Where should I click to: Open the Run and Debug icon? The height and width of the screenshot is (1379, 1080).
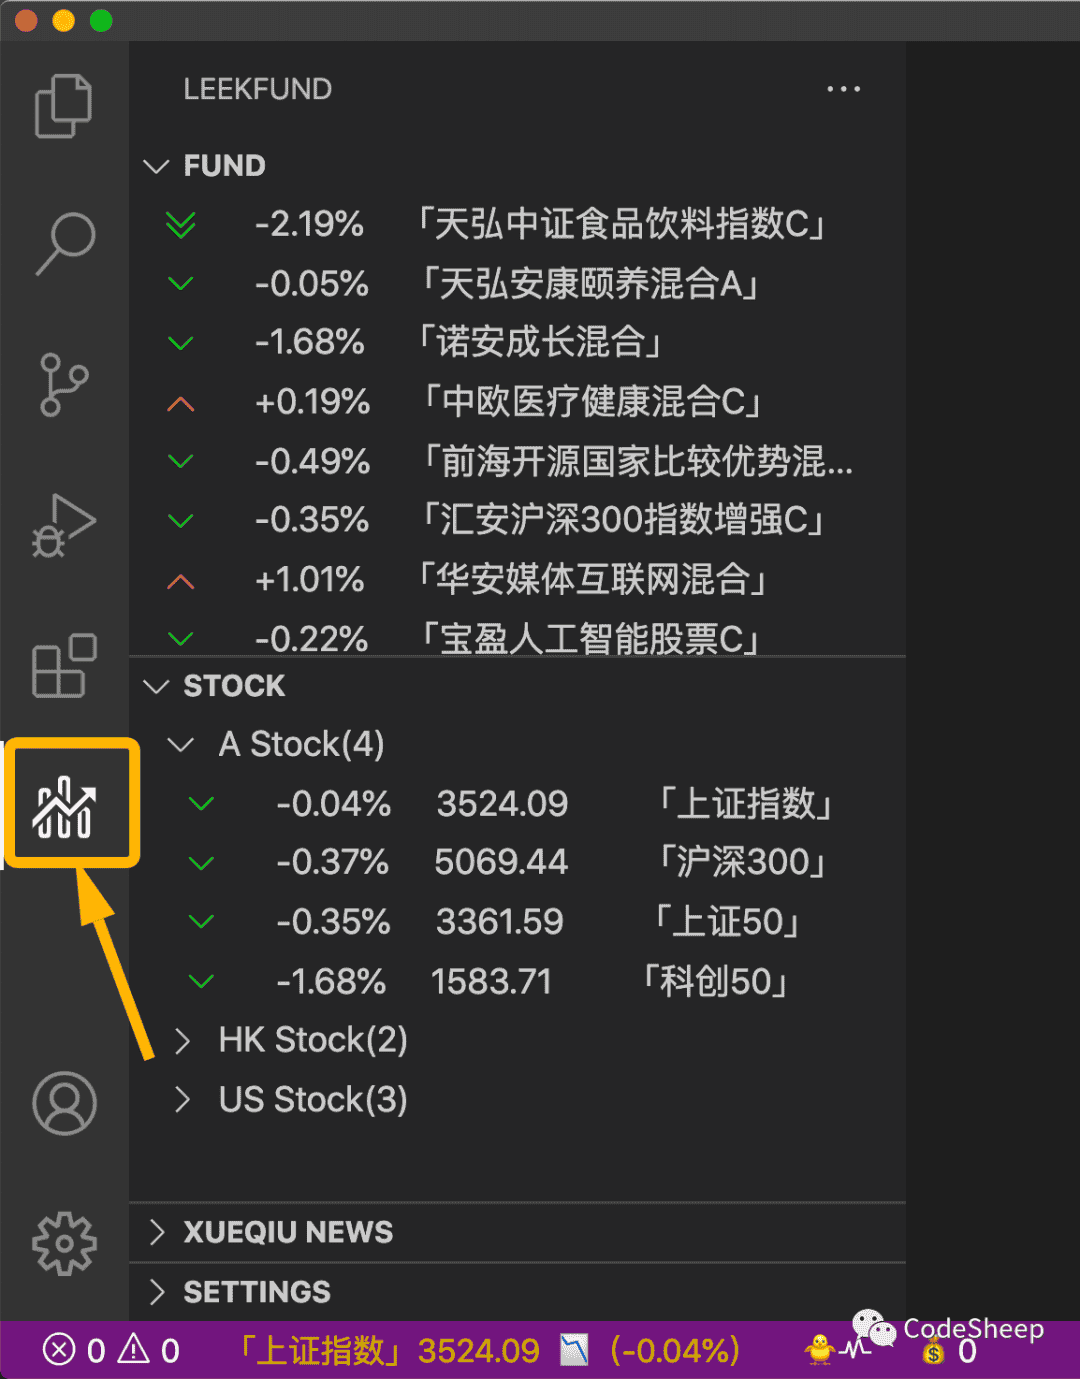click(64, 525)
